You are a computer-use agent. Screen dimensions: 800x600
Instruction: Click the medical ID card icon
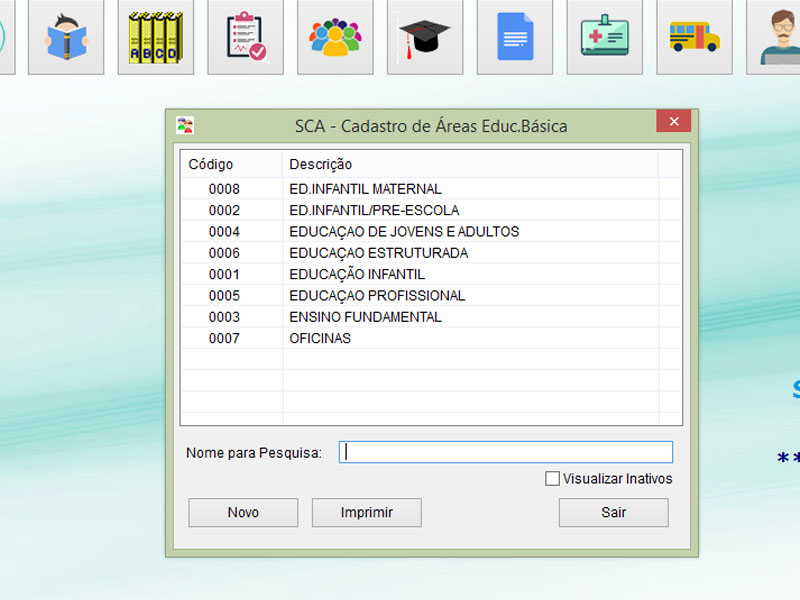[604, 37]
